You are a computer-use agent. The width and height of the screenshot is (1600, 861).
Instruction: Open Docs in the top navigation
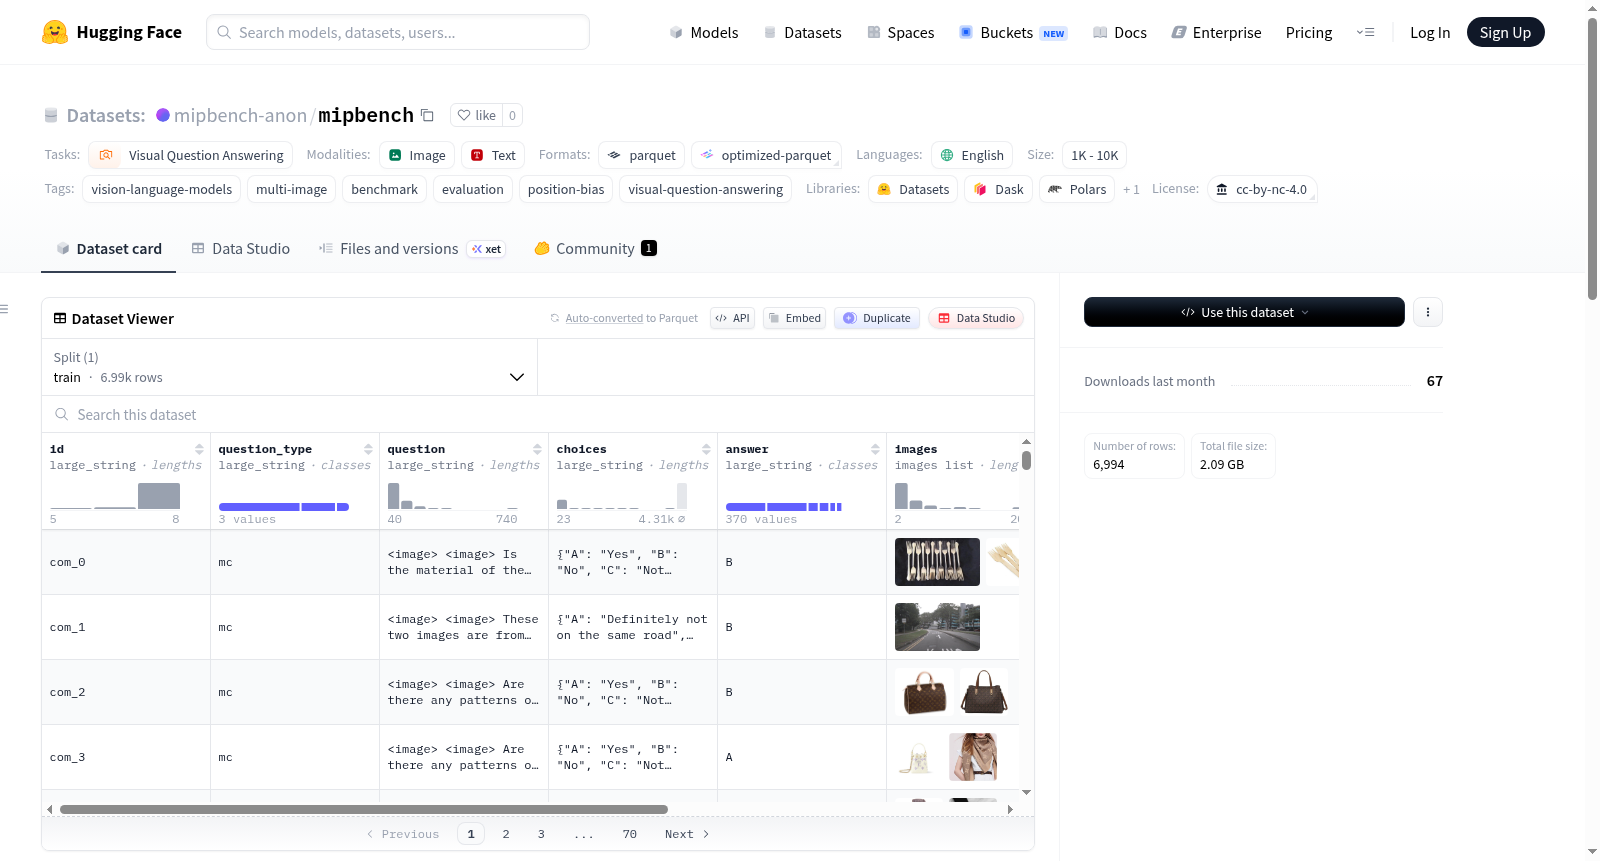pos(1120,33)
